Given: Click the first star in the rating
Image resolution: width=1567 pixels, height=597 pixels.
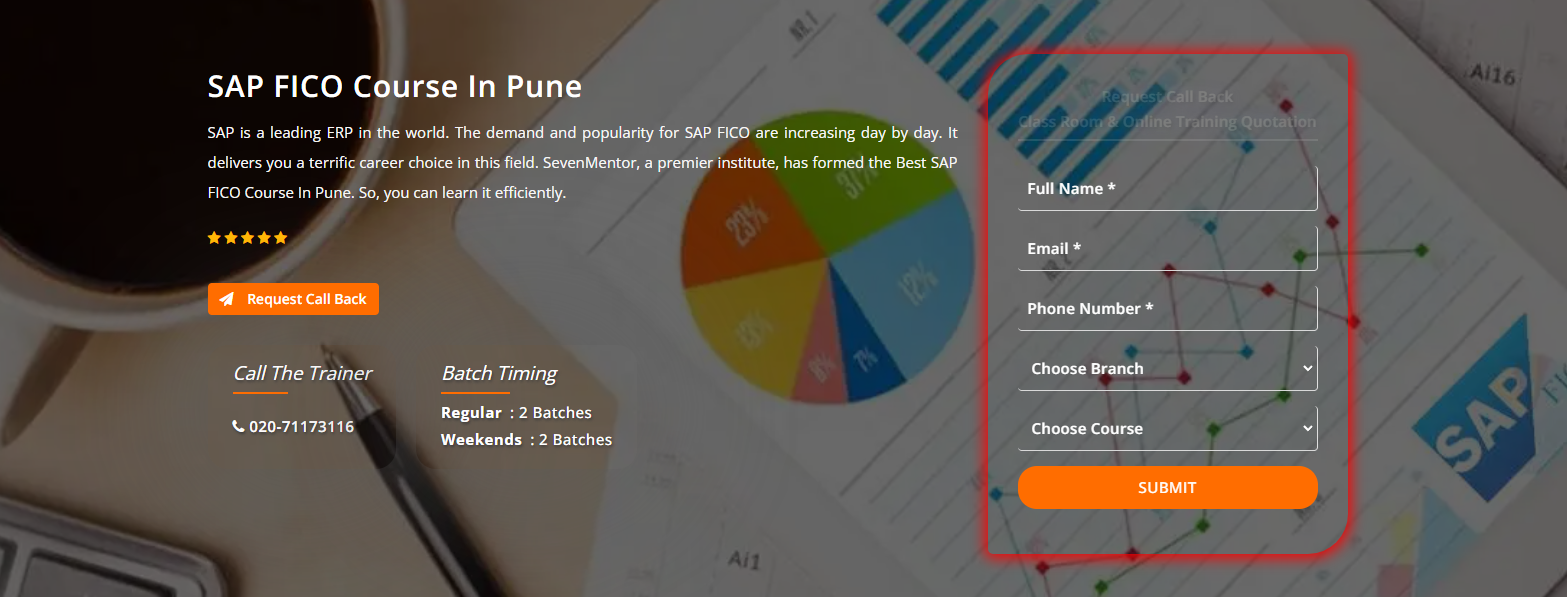Looking at the screenshot, I should (x=213, y=238).
